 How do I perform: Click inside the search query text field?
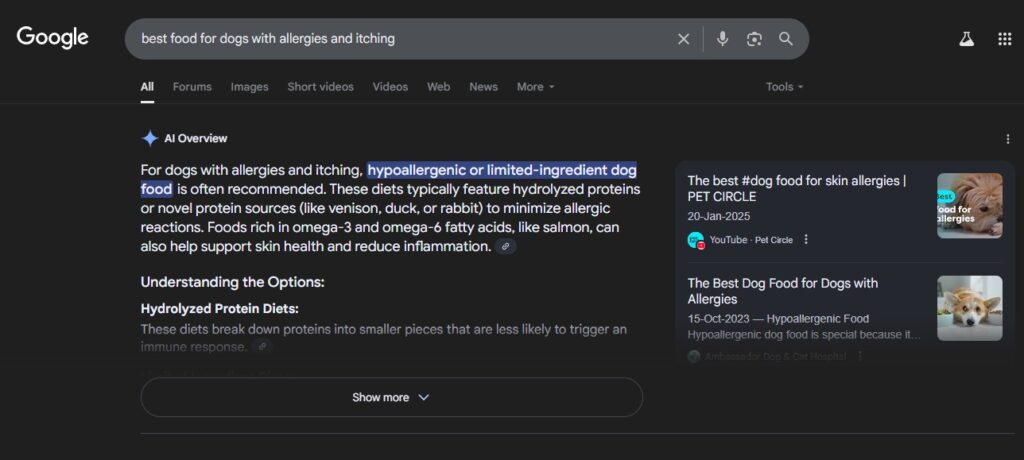[x=400, y=39]
